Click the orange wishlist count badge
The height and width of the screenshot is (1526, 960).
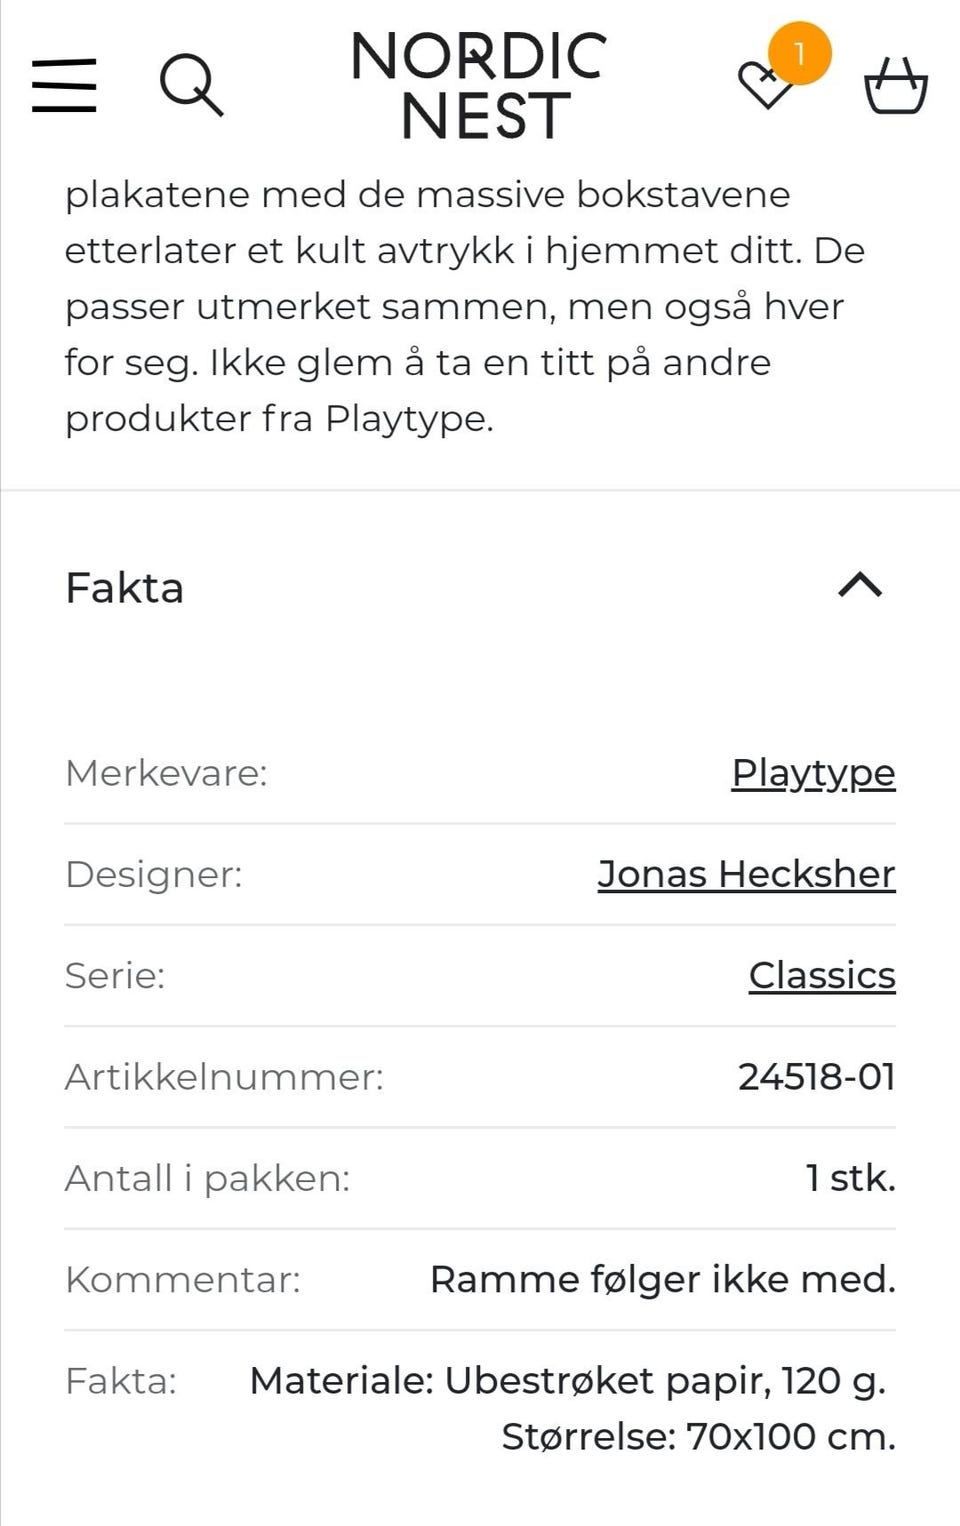tap(799, 53)
